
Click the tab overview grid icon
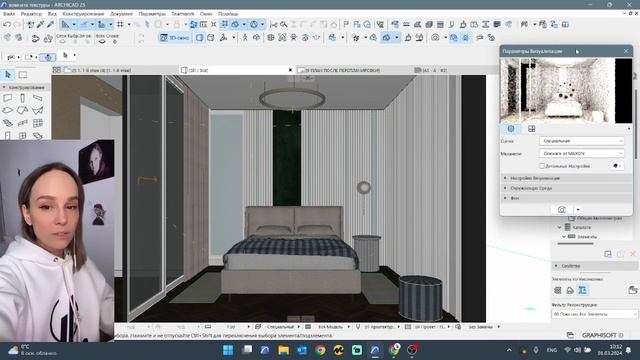coord(57,70)
